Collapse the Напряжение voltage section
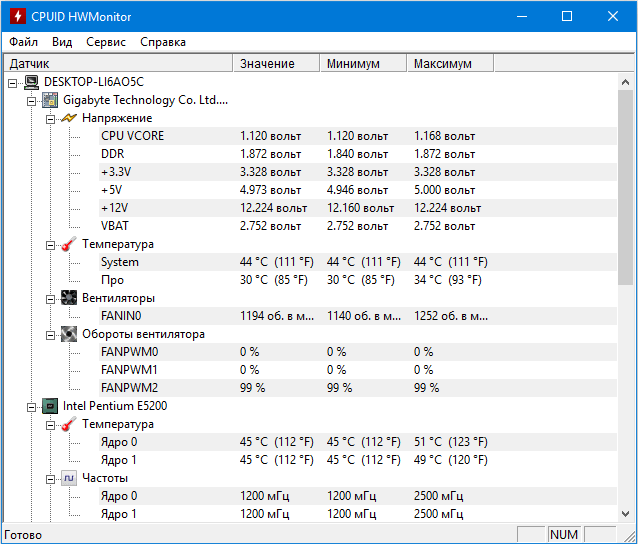Screen dimensions: 638x544 click(x=49, y=118)
